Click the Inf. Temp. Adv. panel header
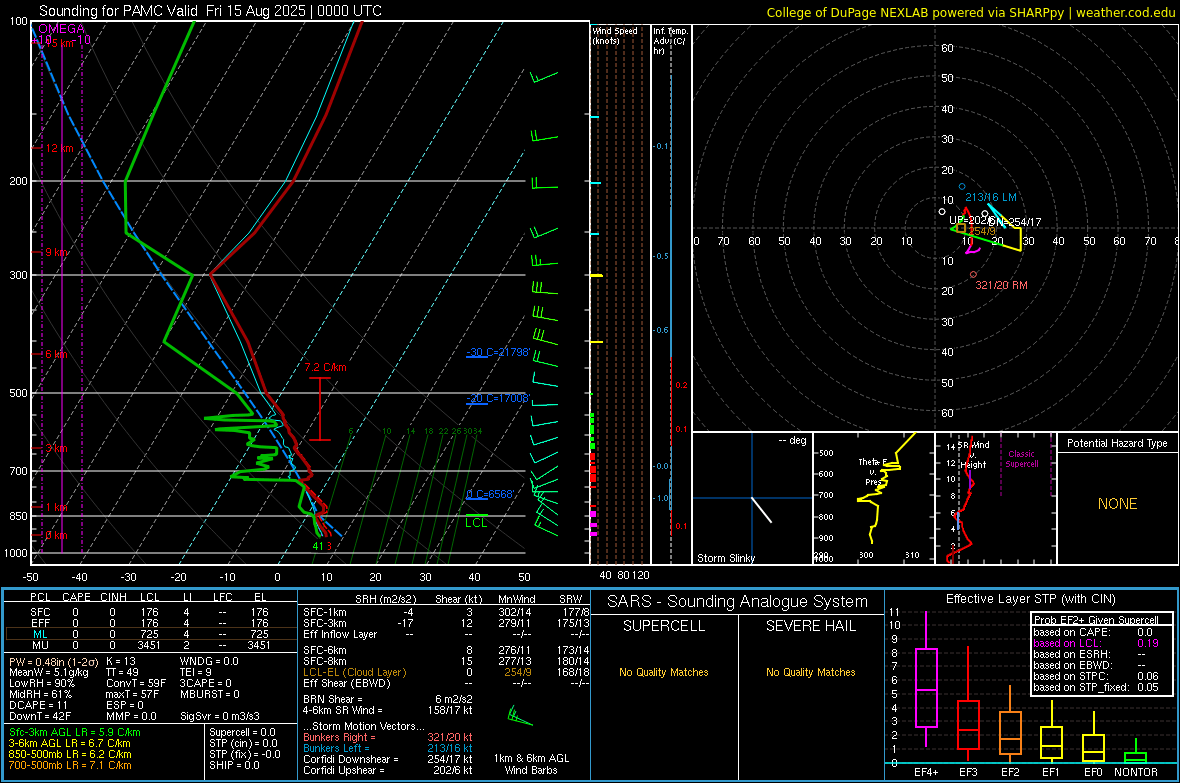Screen dimensions: 1180x783 point(670,41)
